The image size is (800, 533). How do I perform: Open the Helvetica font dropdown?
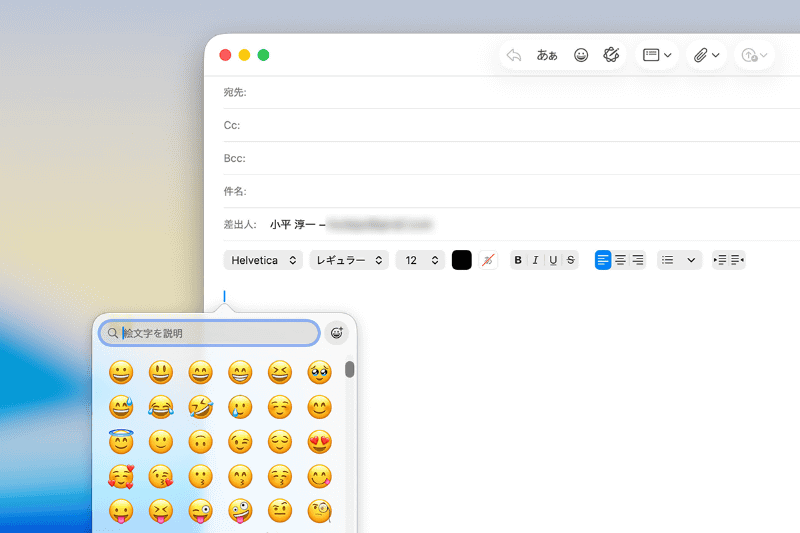pyautogui.click(x=263, y=260)
